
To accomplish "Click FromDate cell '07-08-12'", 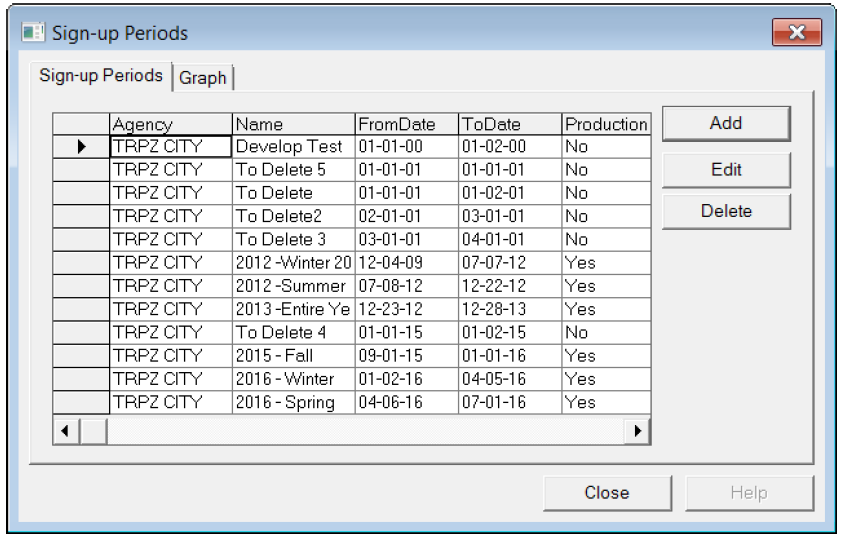I will [407, 286].
